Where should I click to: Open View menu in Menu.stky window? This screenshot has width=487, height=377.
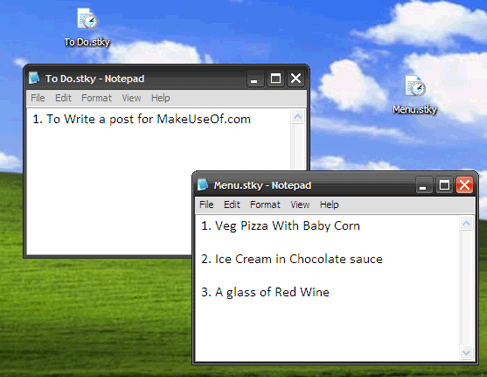(300, 205)
